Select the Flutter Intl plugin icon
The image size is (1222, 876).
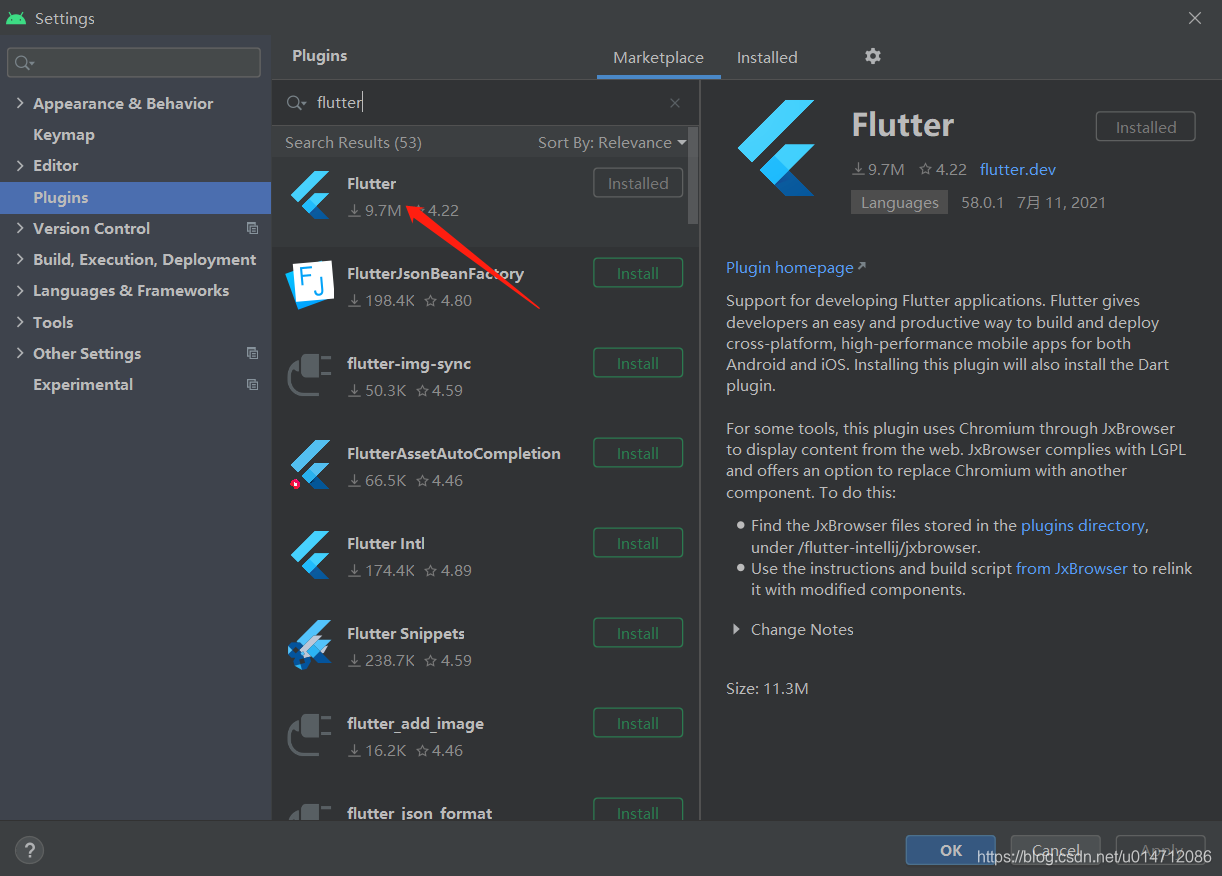[x=310, y=555]
